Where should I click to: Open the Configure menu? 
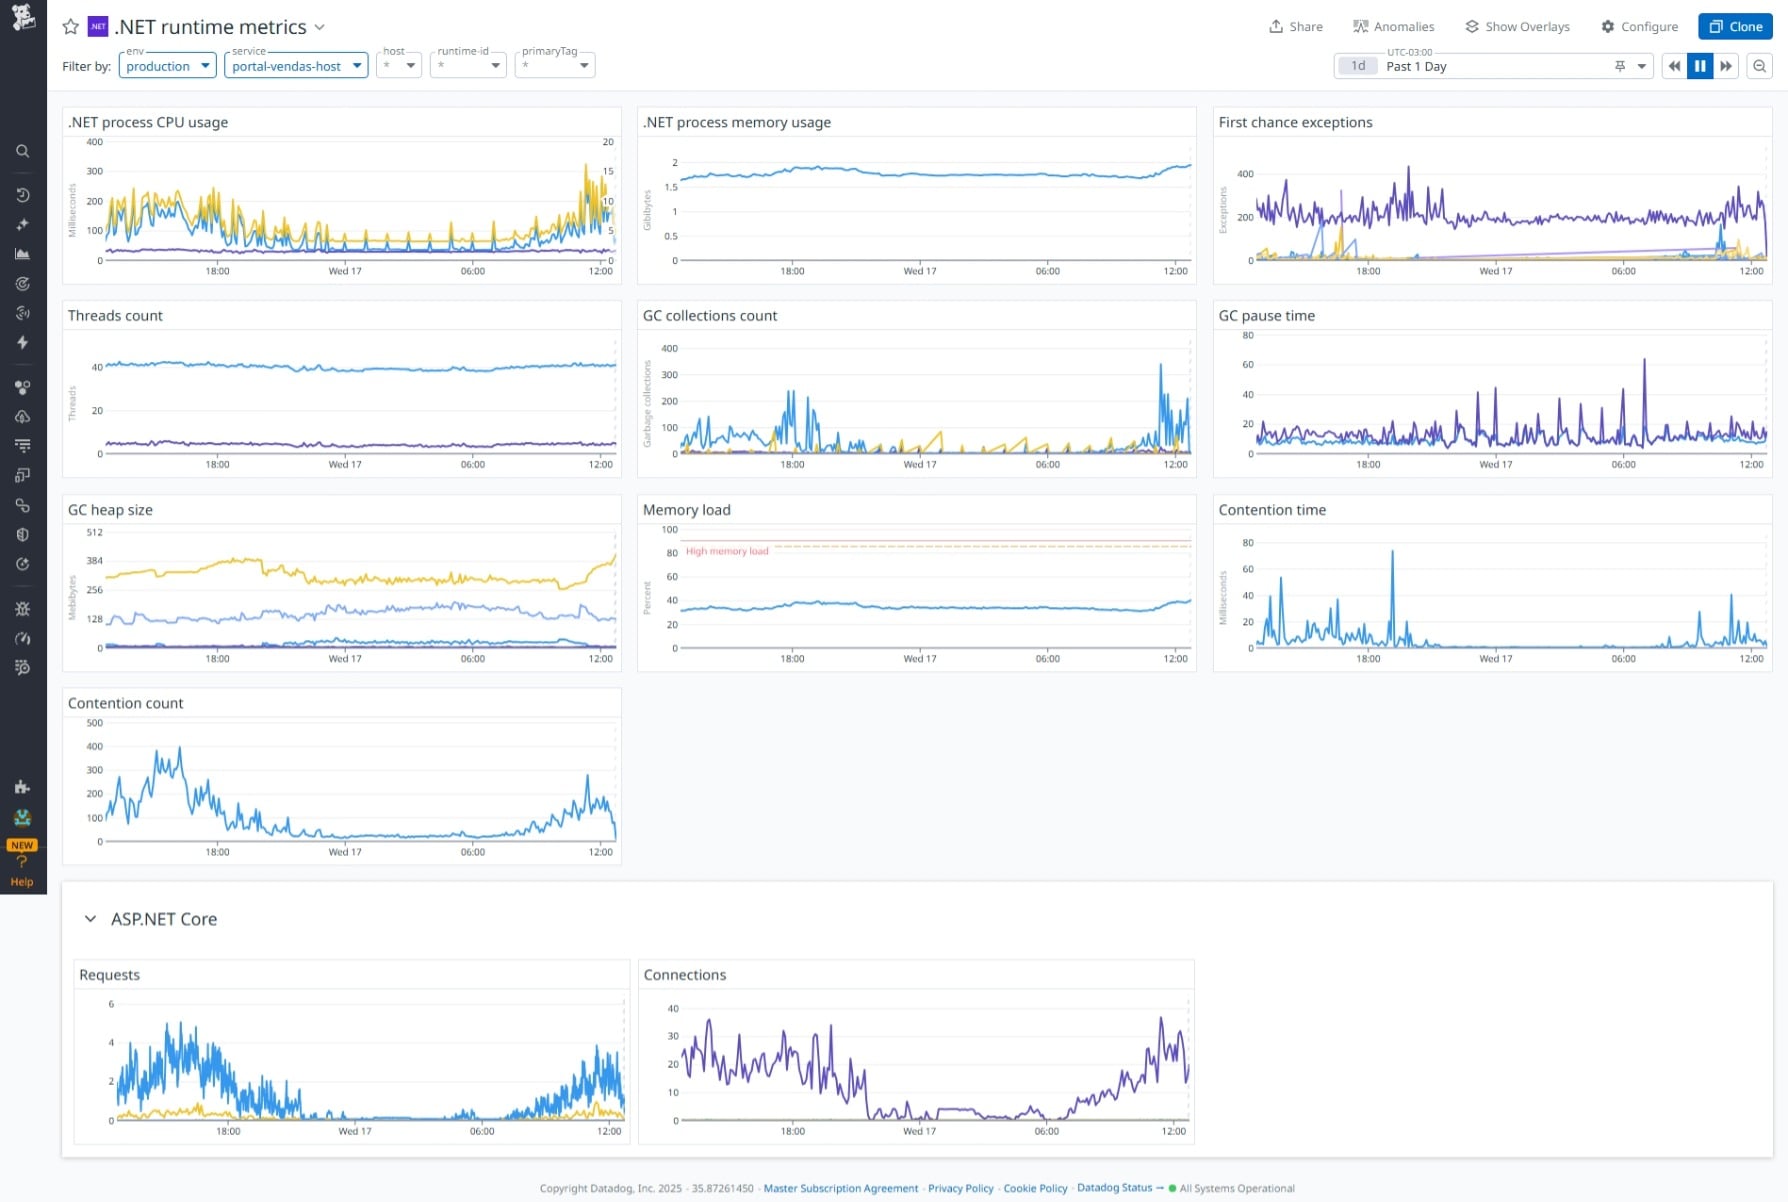point(1639,26)
